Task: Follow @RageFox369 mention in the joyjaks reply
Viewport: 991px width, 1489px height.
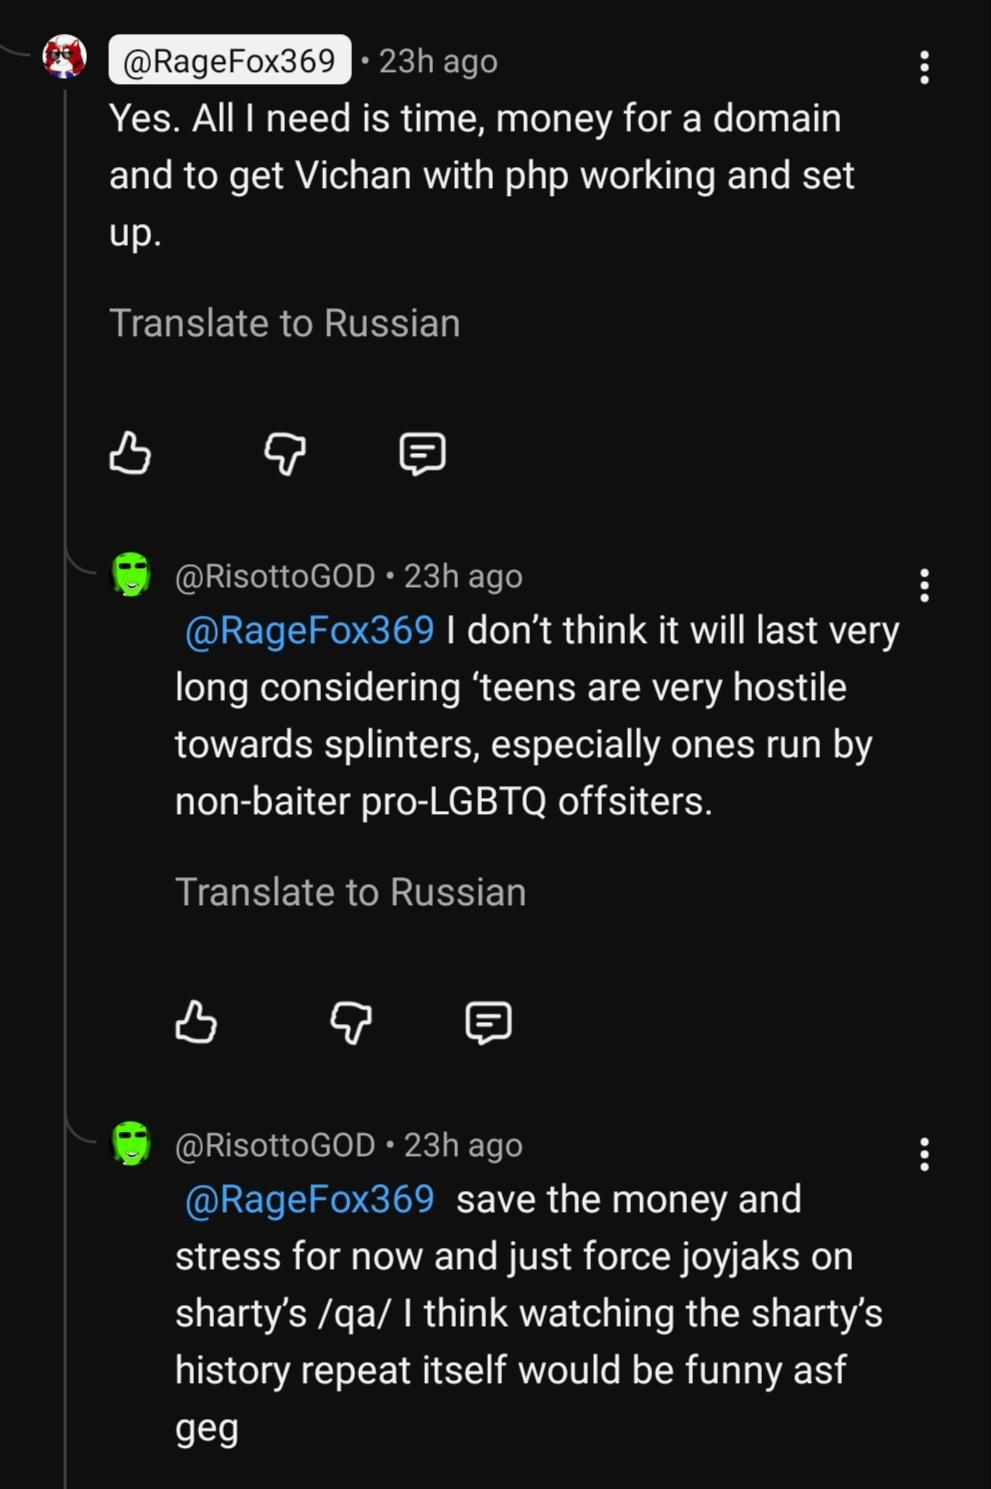Action: [310, 1199]
